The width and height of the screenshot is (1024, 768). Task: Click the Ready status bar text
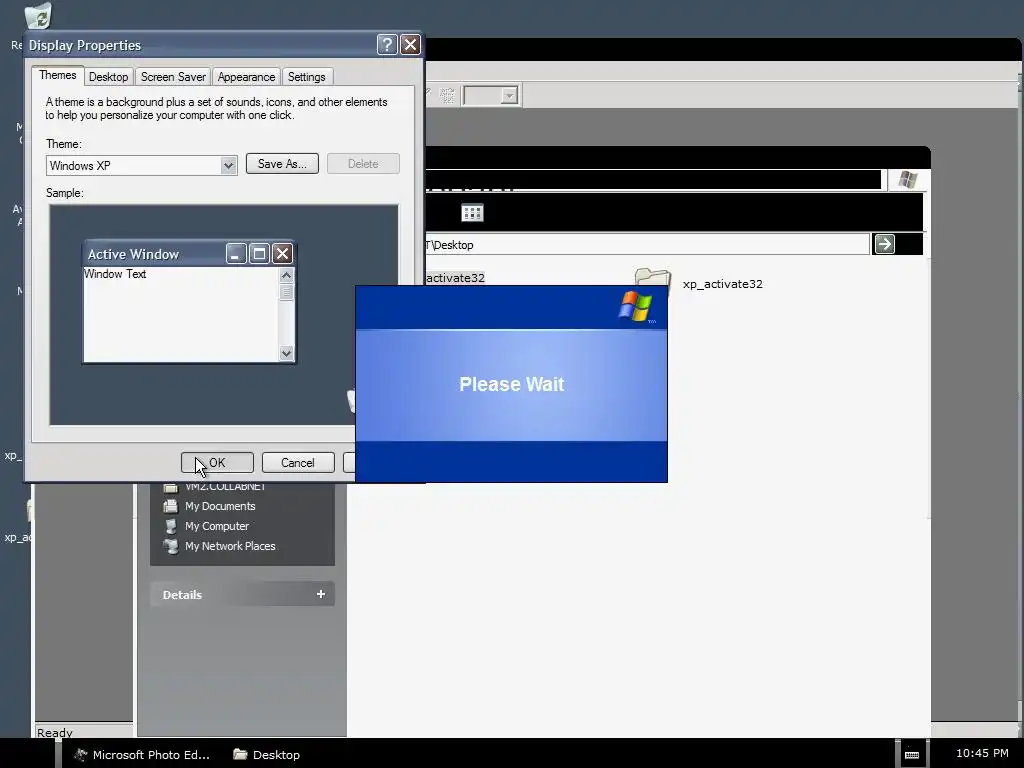[x=55, y=732]
